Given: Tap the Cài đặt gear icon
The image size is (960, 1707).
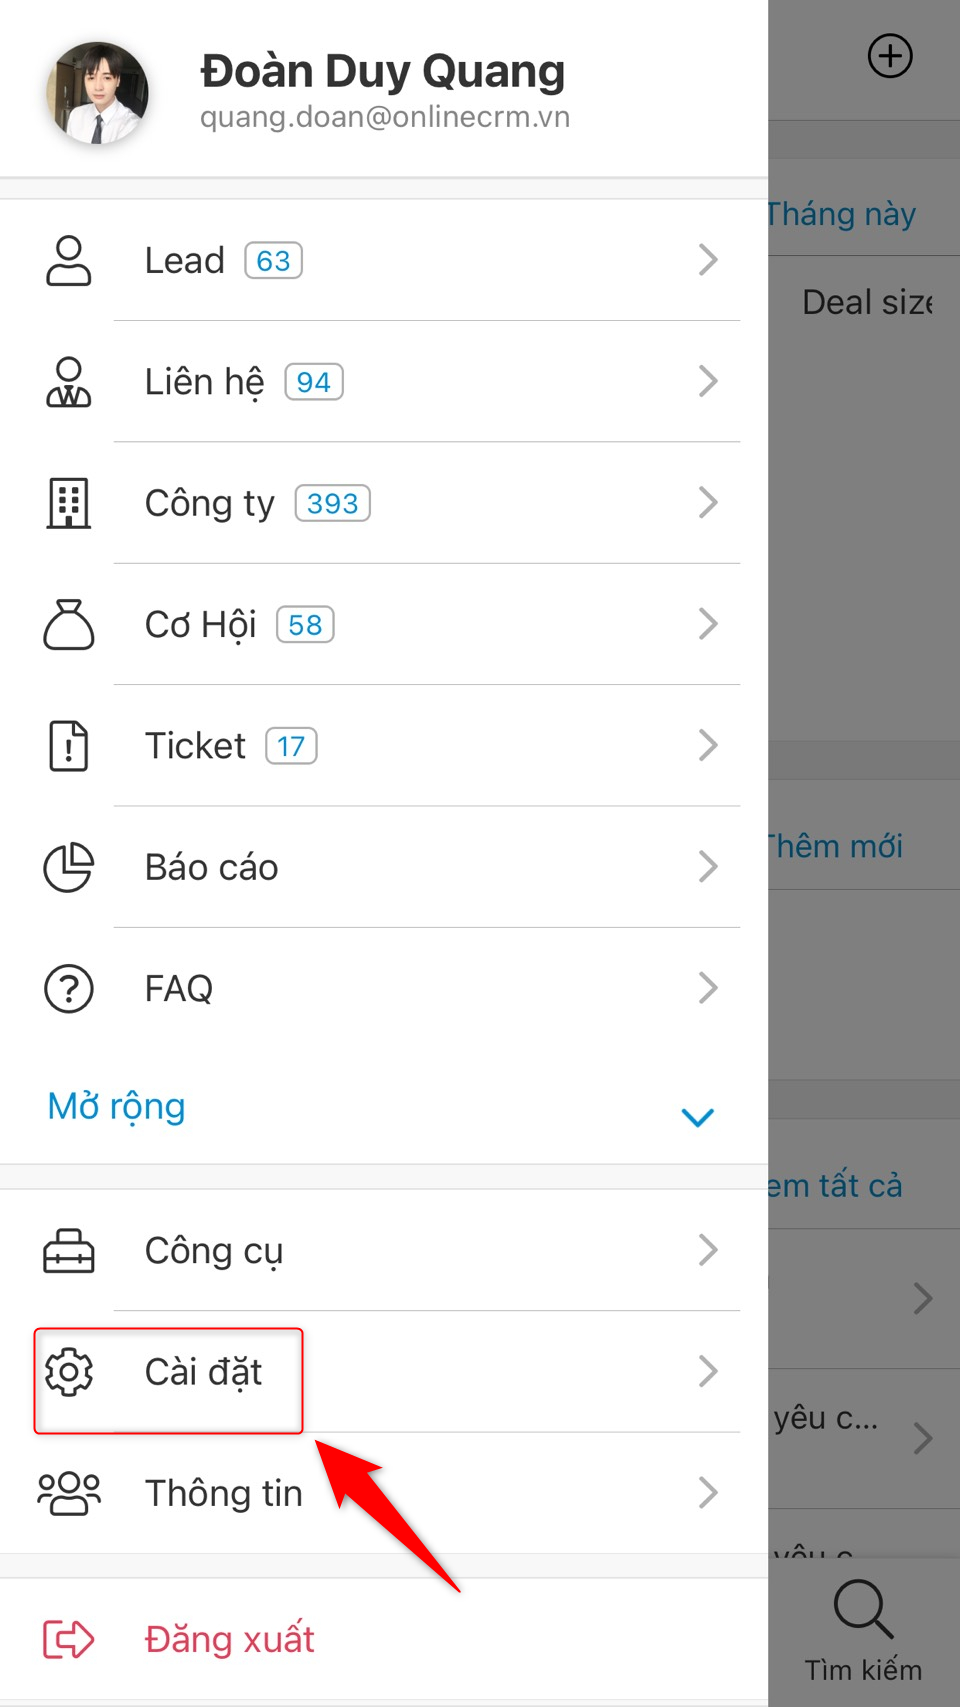Looking at the screenshot, I should click(68, 1372).
